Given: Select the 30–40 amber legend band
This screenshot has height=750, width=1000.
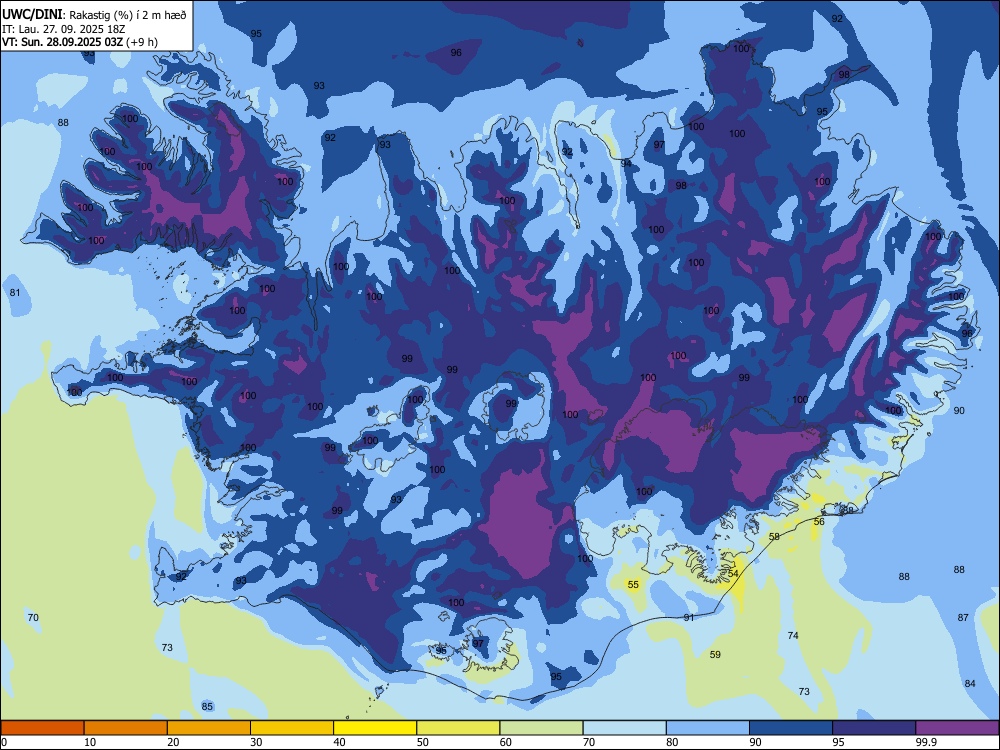Looking at the screenshot, I should tap(292, 728).
